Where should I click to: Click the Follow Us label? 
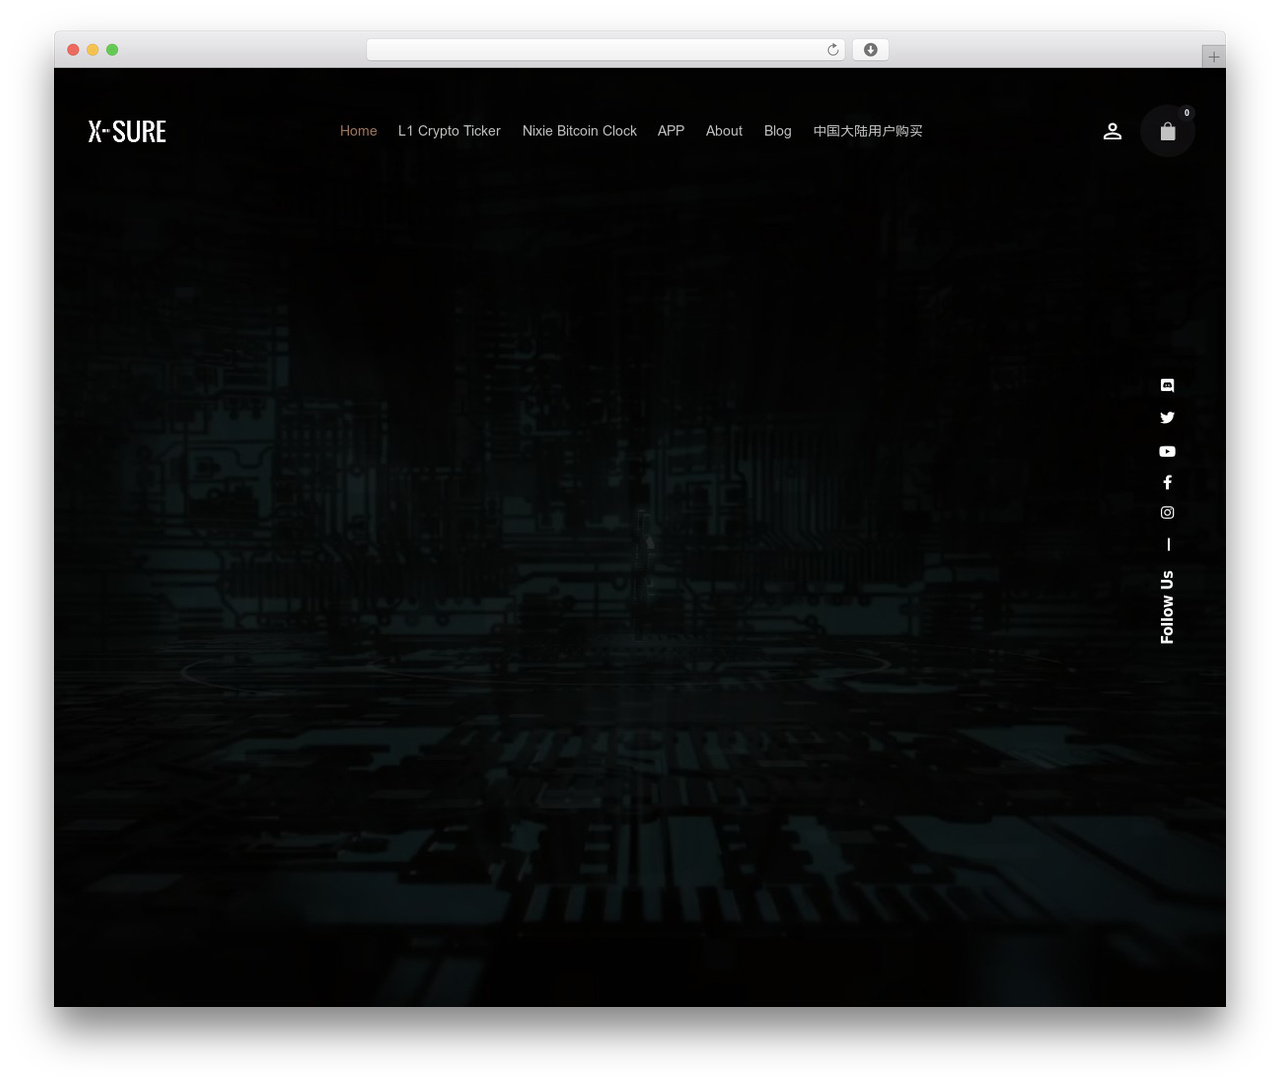[1167, 607]
